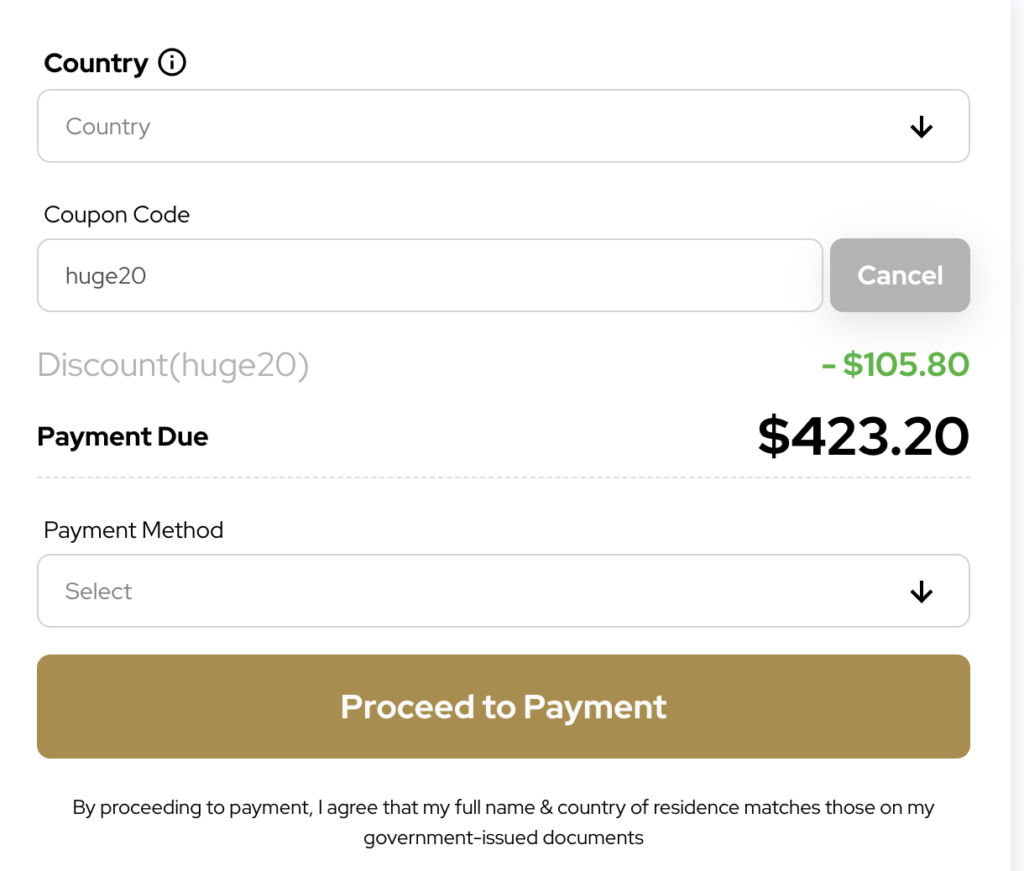Click the Payment Due label
Screen dimensions: 1024x871
(123, 437)
